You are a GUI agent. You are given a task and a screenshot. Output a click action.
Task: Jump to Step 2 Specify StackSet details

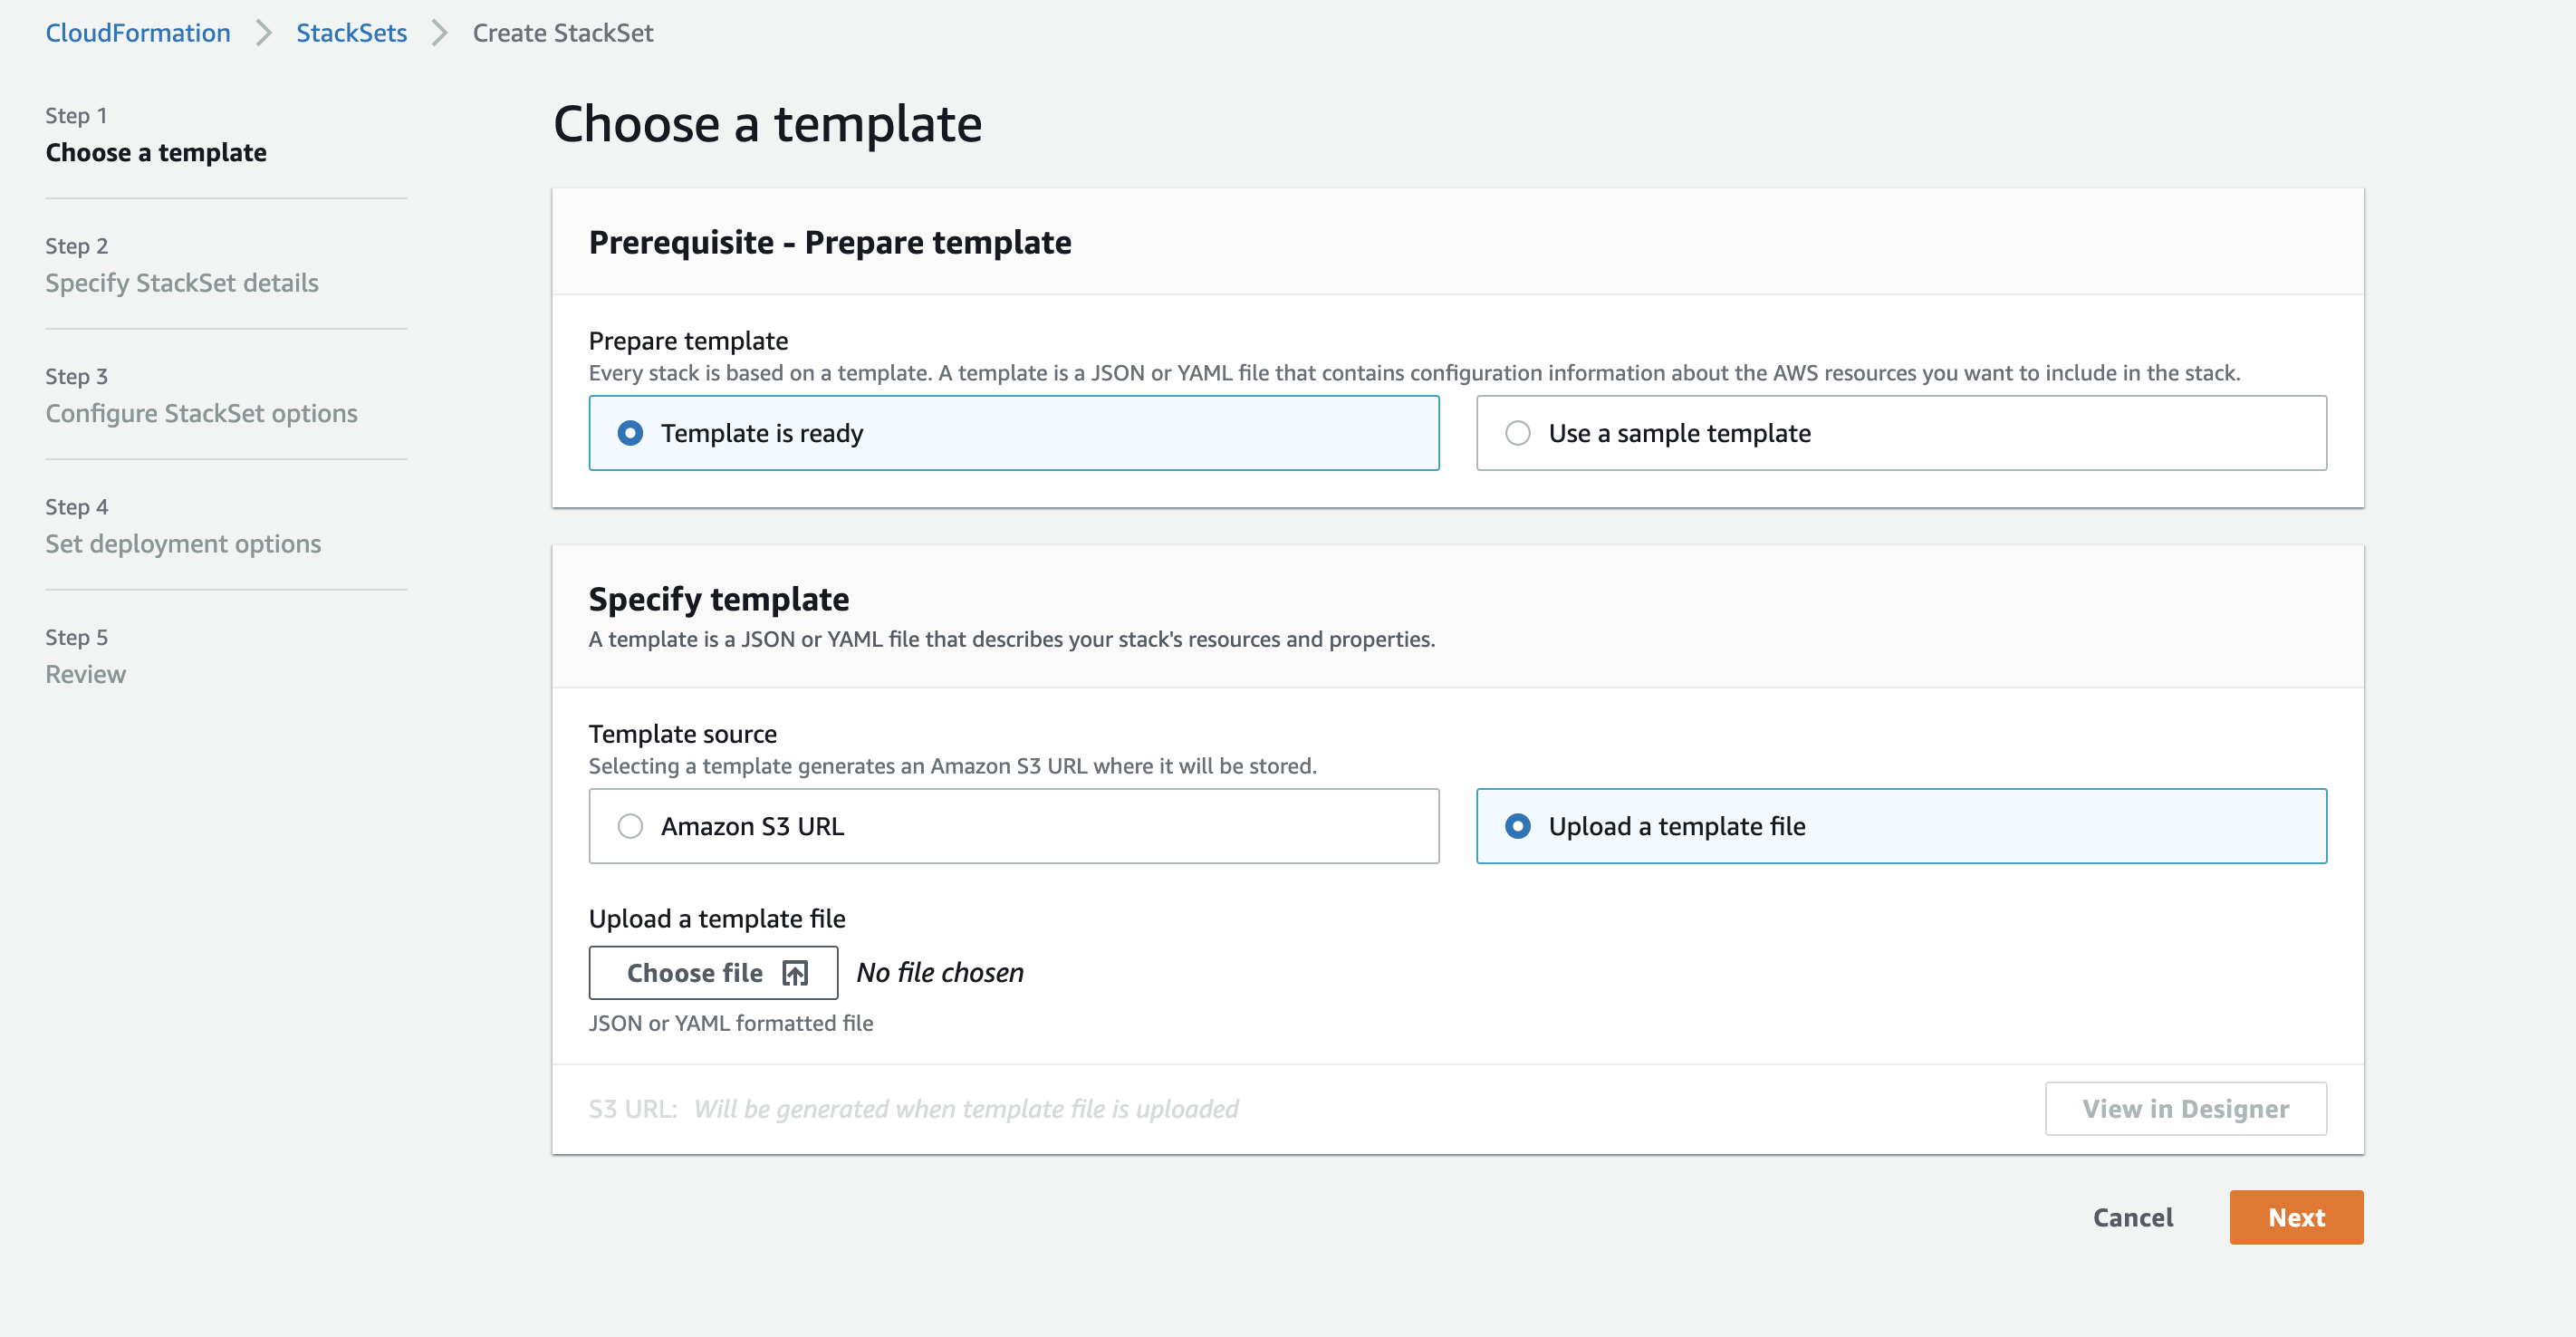point(181,283)
